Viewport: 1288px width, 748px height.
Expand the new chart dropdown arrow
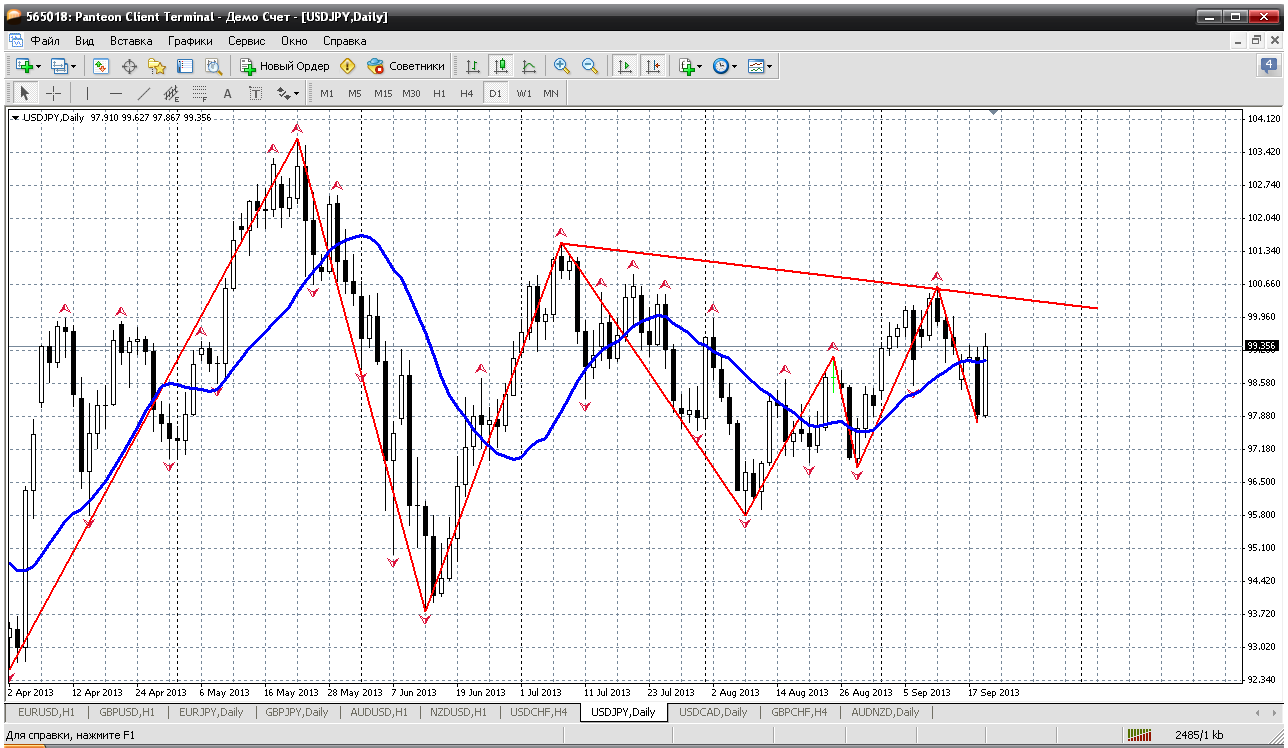tap(38, 66)
